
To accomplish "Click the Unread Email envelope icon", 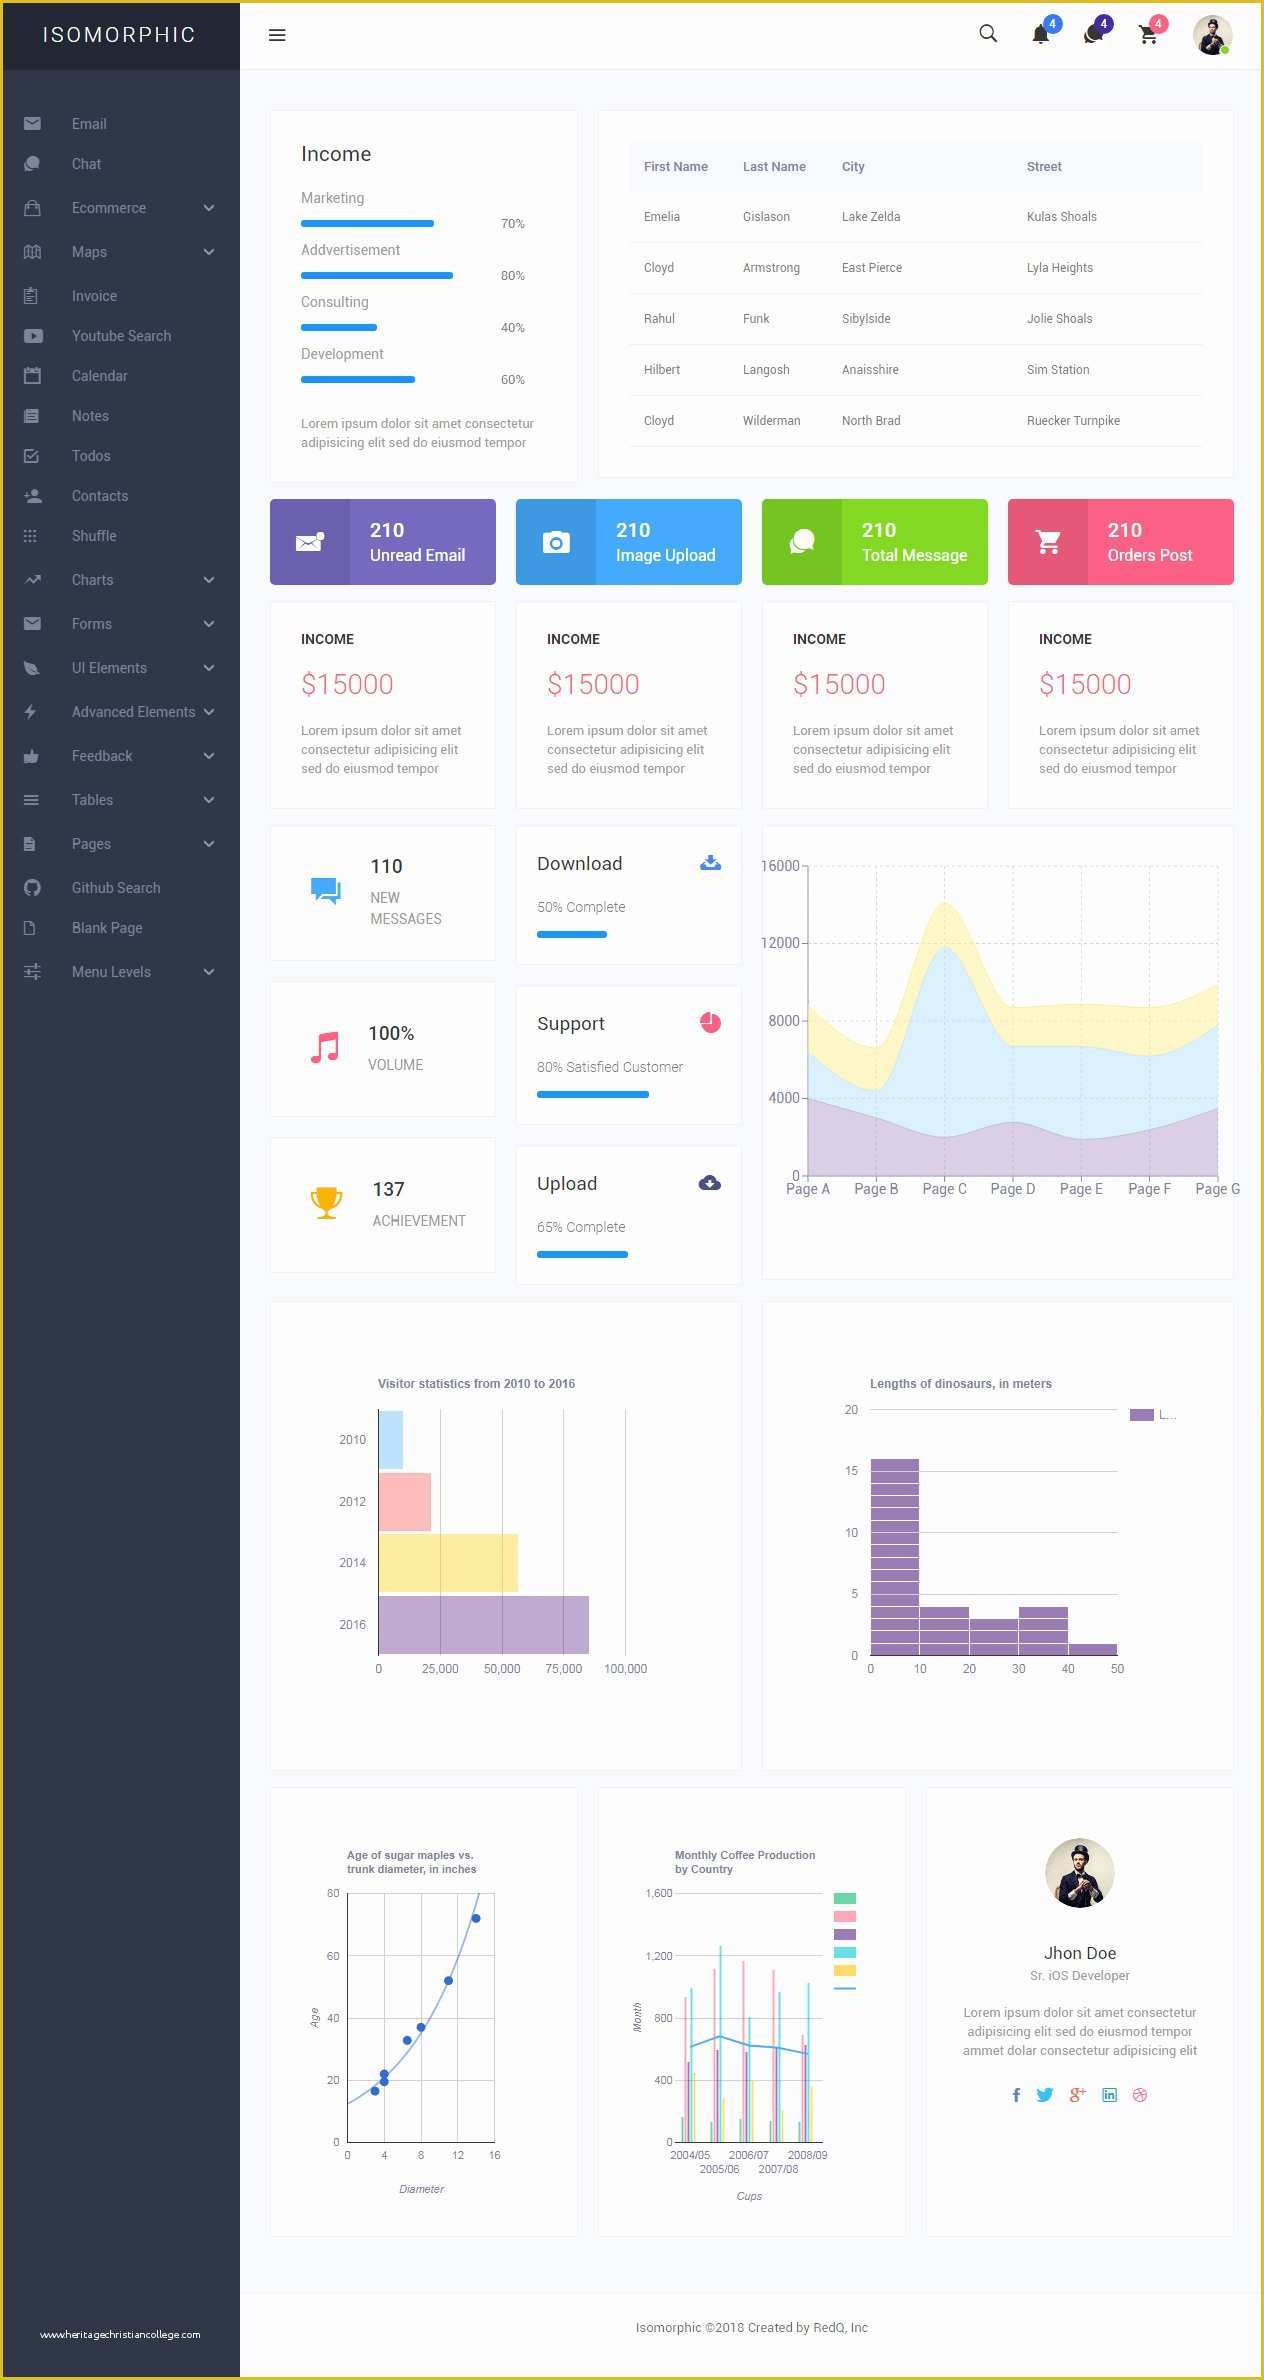I will pos(310,542).
